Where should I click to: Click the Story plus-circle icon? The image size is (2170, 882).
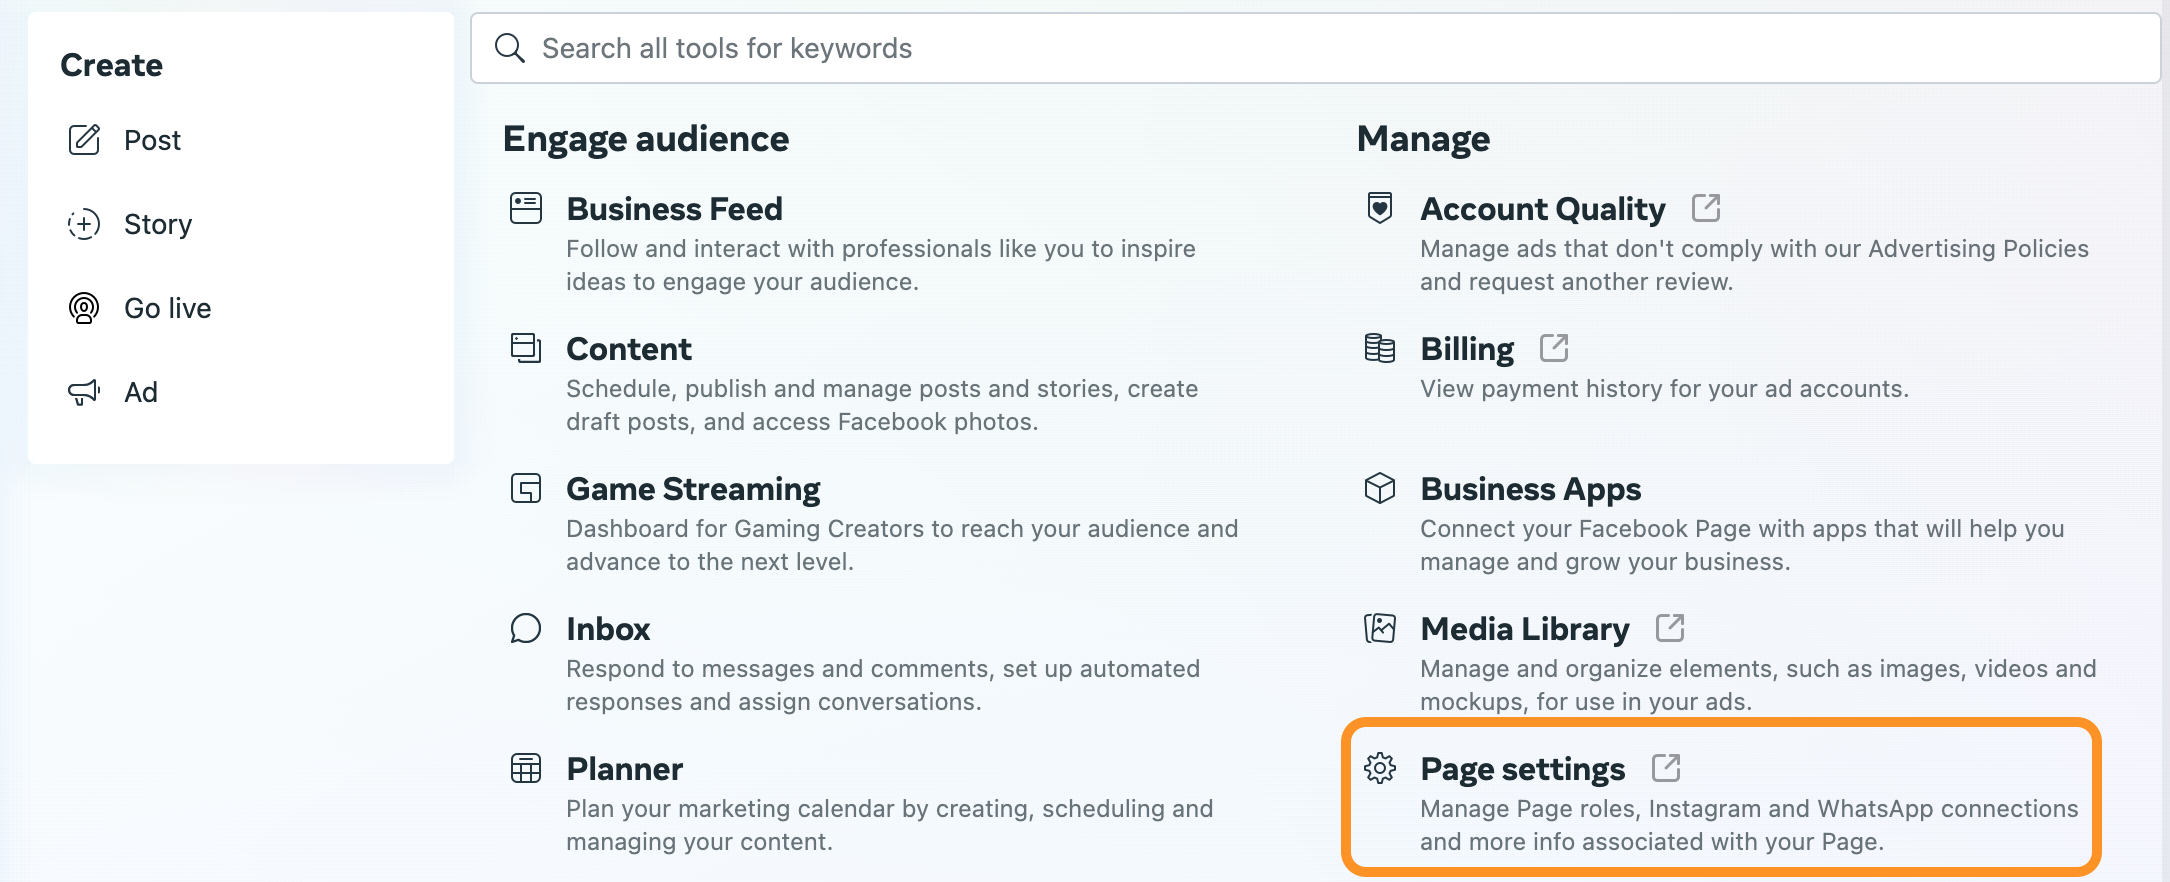click(x=84, y=224)
